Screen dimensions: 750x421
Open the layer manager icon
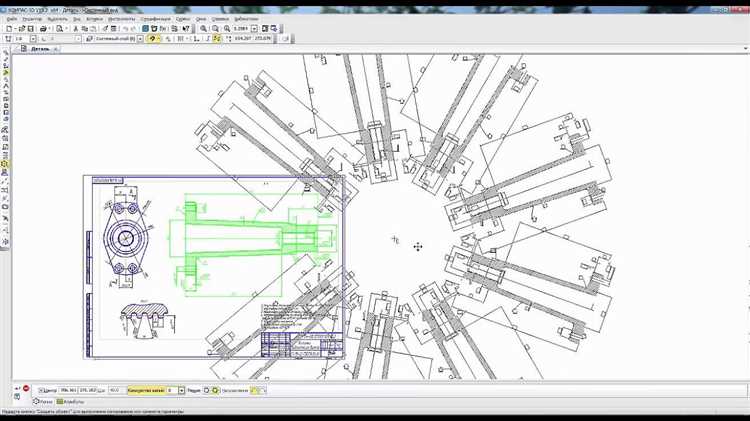click(89, 38)
